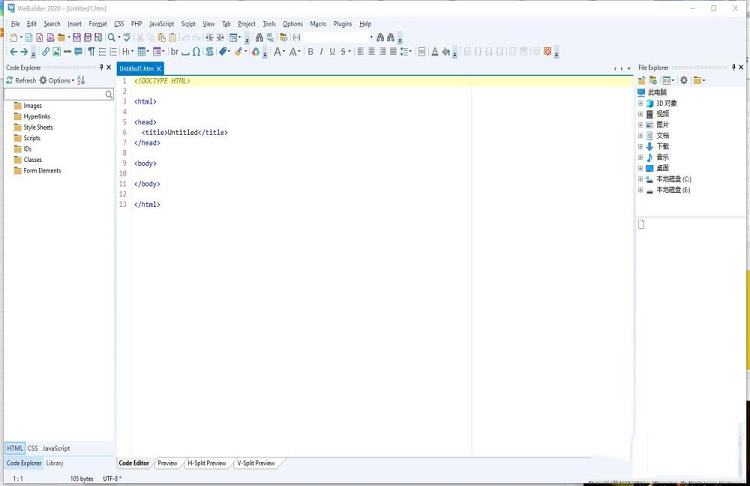Close the Code Explorer panel

[x=109, y=67]
